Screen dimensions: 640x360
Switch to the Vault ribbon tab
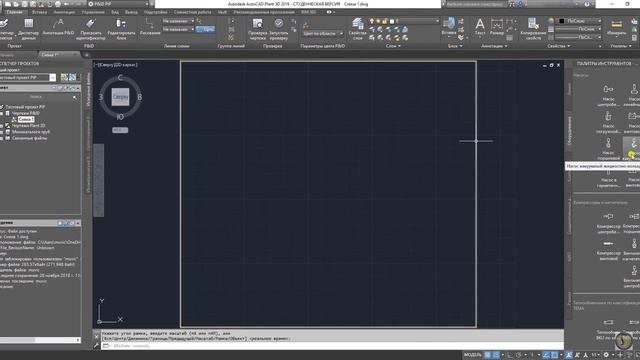[222, 12]
